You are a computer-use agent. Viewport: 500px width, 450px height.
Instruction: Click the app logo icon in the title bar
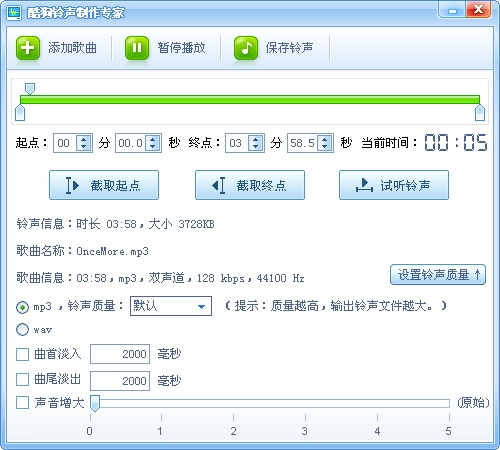pyautogui.click(x=14, y=13)
